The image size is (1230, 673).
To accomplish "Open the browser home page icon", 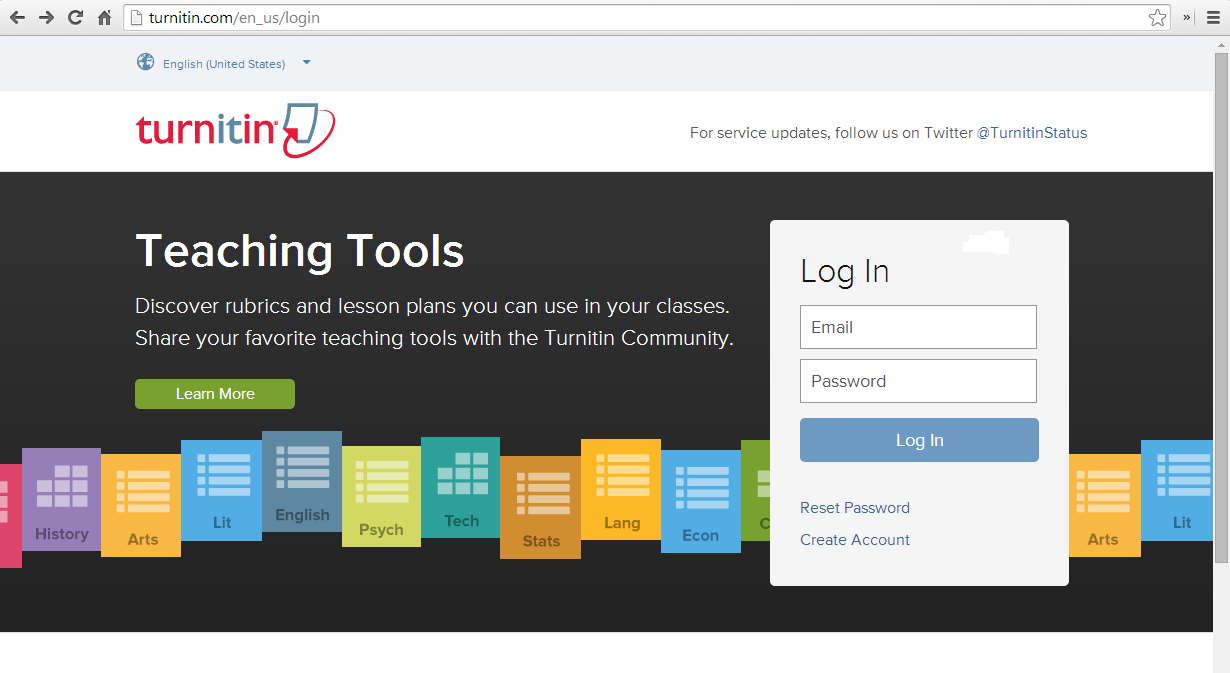I will pos(104,17).
